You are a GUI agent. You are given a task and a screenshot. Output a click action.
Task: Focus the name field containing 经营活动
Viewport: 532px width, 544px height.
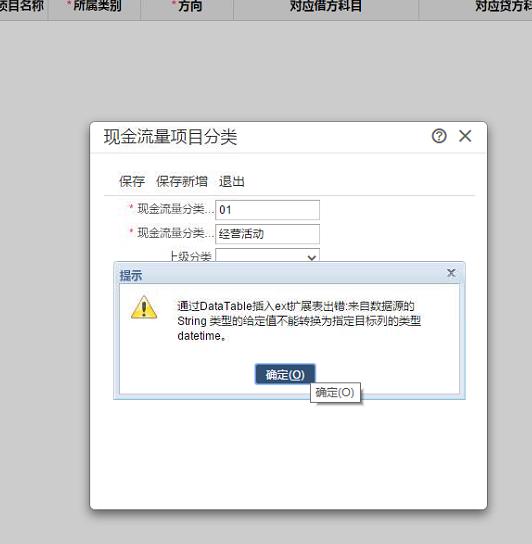267,234
